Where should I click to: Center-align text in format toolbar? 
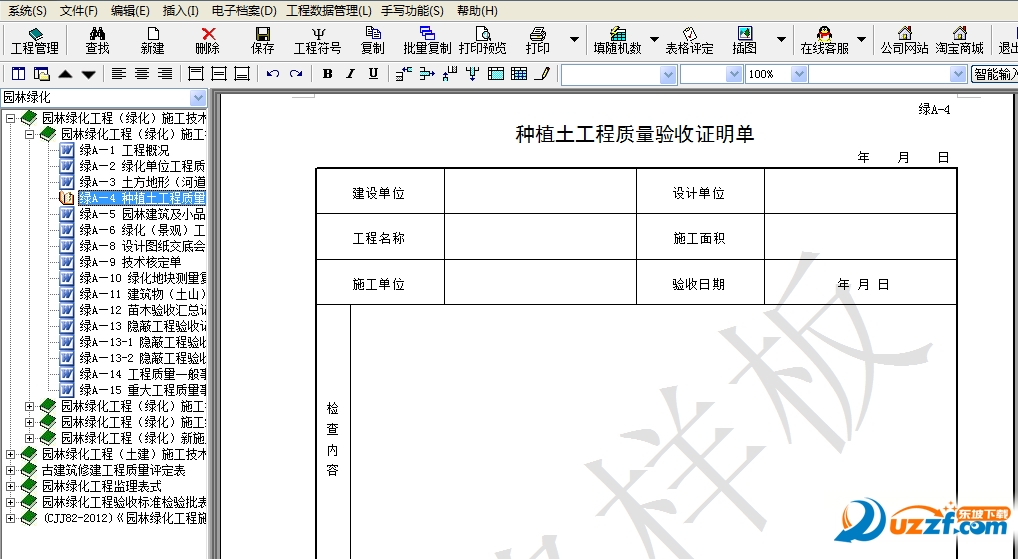142,74
